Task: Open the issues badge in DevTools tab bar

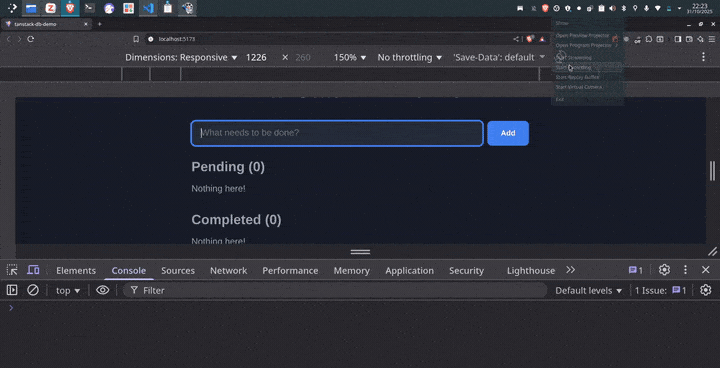Action: [636, 270]
